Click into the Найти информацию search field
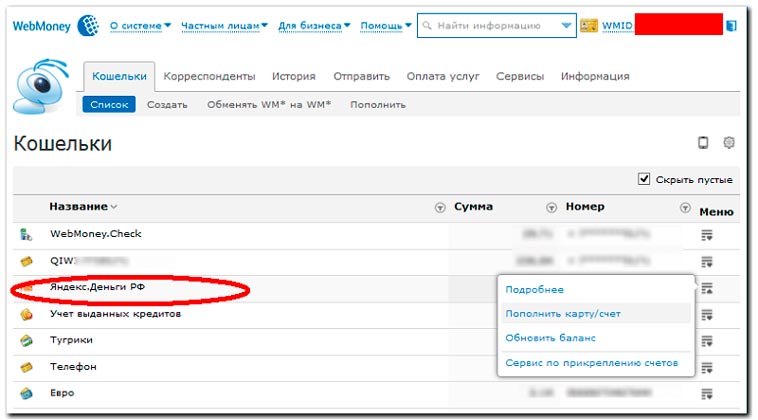758x420 pixels. (497, 26)
